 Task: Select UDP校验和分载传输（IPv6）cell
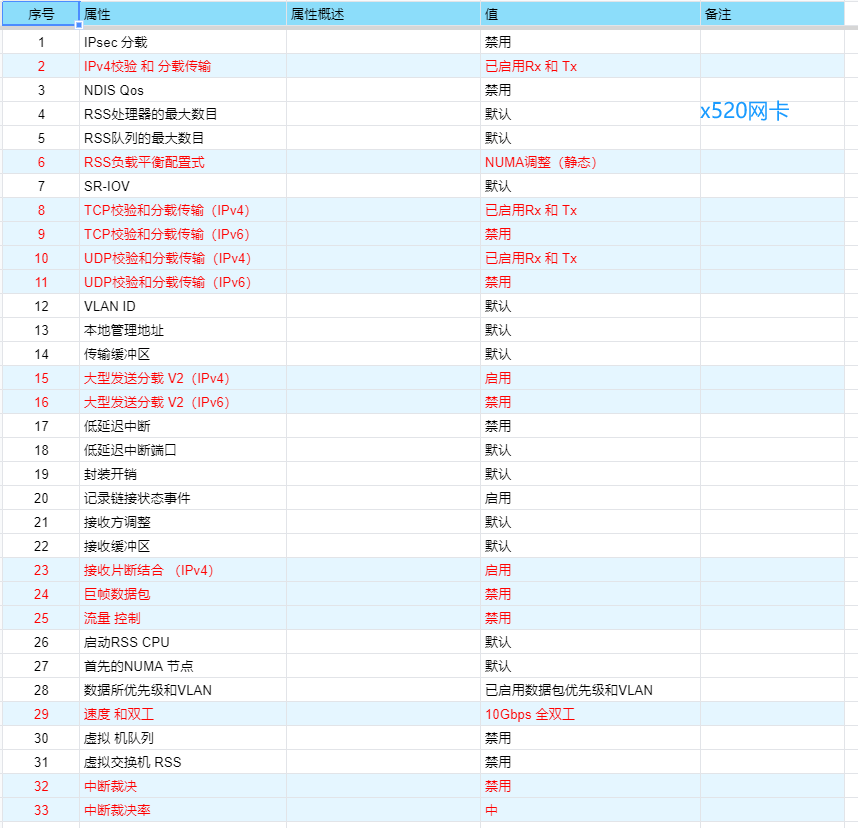[x=183, y=282]
